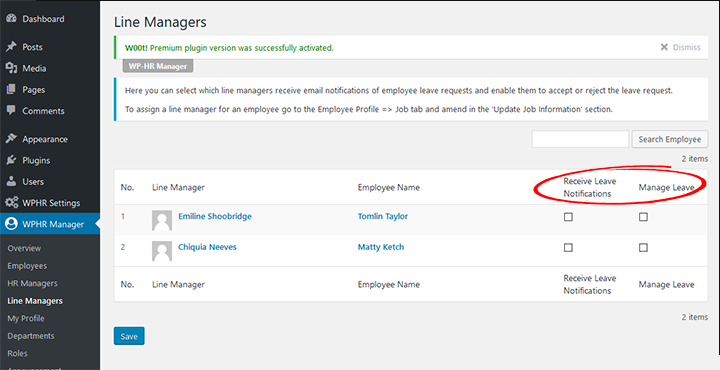
Task: Open employee Tomlin Taylor's link
Action: click(x=383, y=216)
